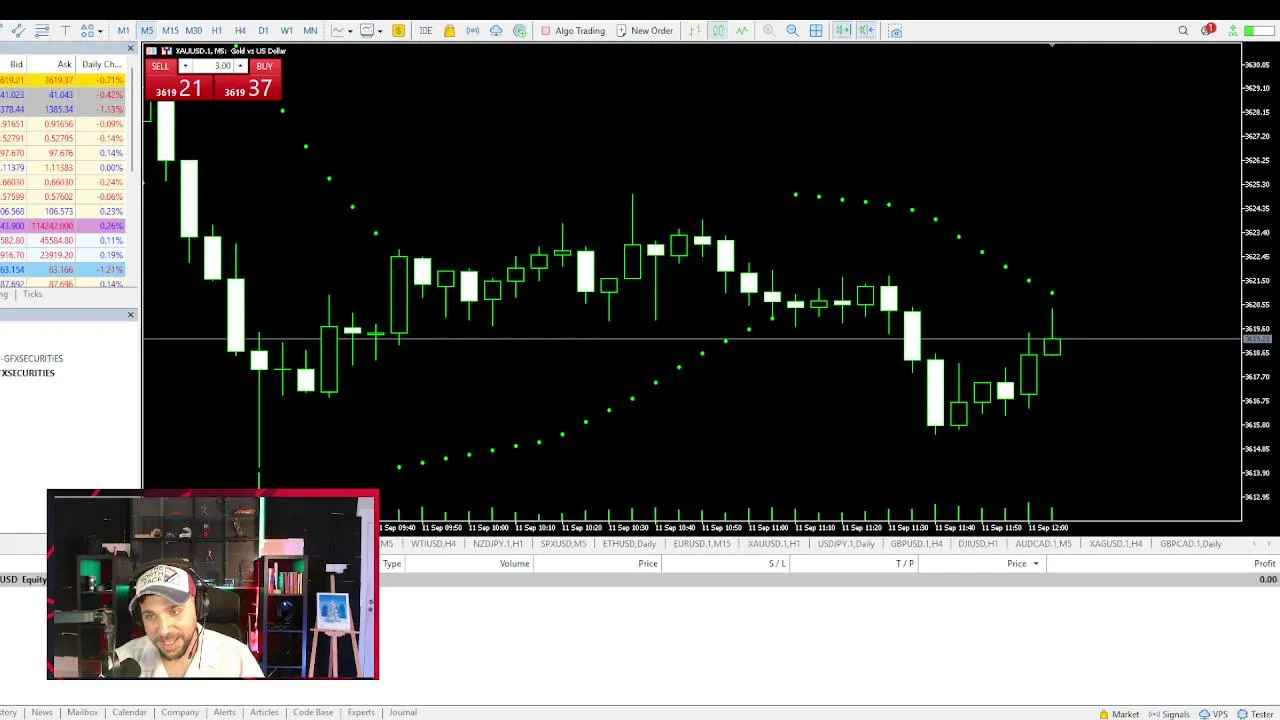This screenshot has width=1280, height=720.
Task: Click the SELL button on one-click panel
Action: click(x=160, y=67)
